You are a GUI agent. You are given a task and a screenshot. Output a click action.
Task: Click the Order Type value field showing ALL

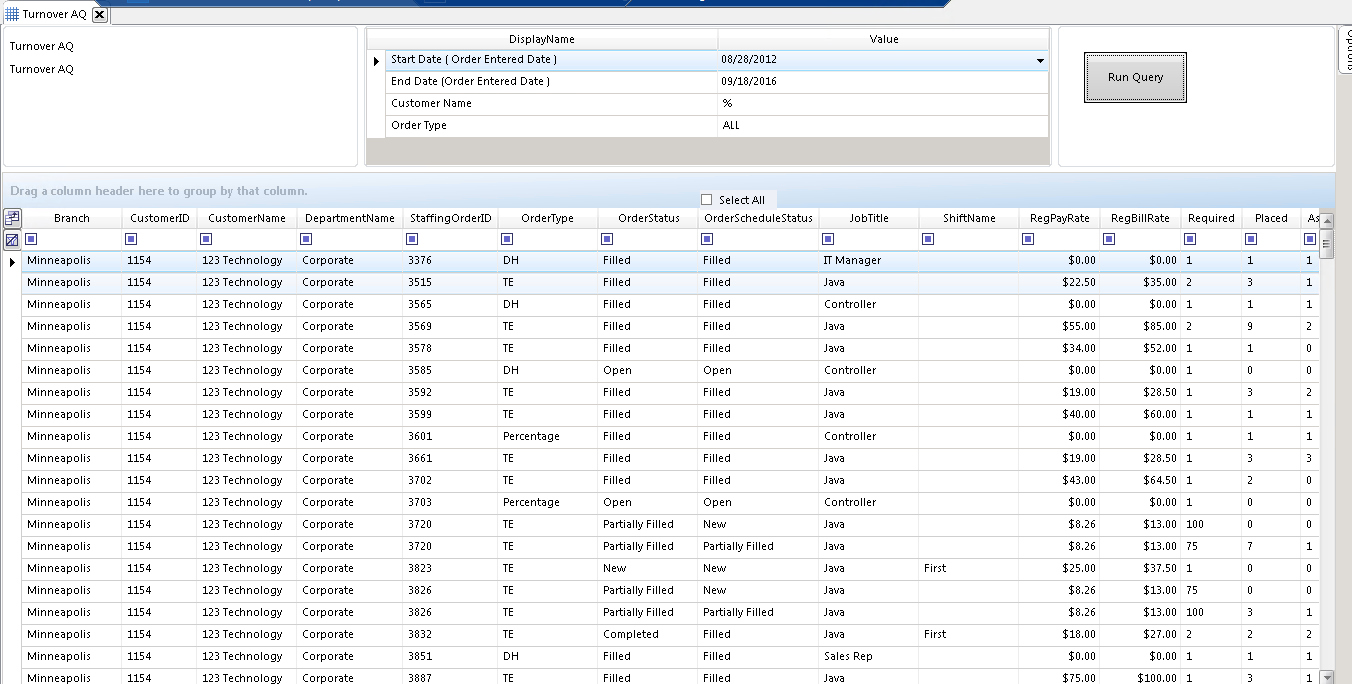click(883, 126)
